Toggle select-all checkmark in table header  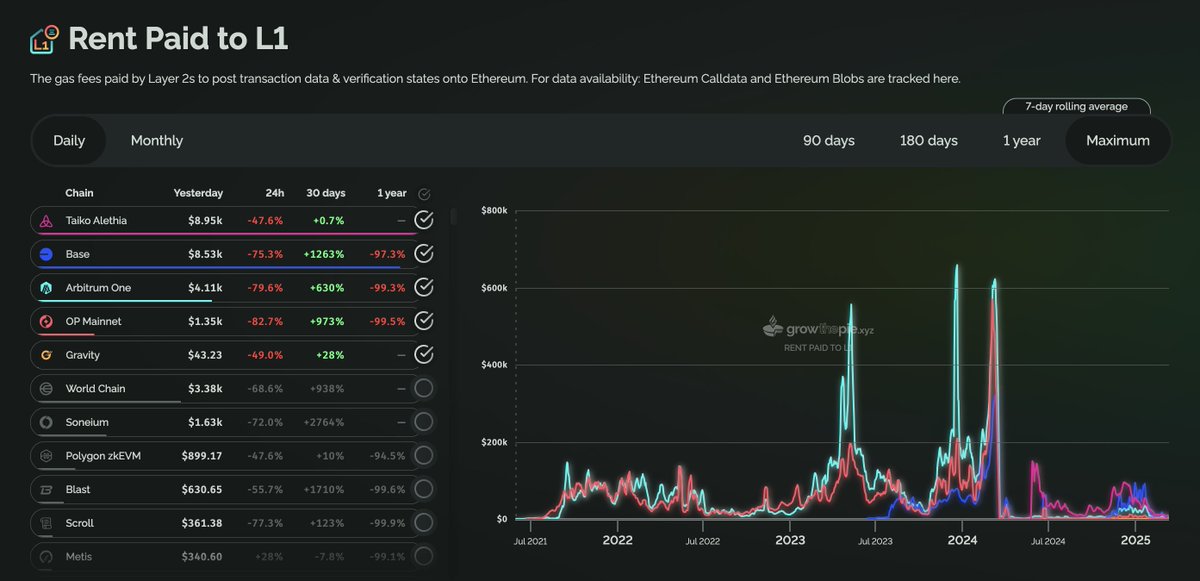click(424, 194)
